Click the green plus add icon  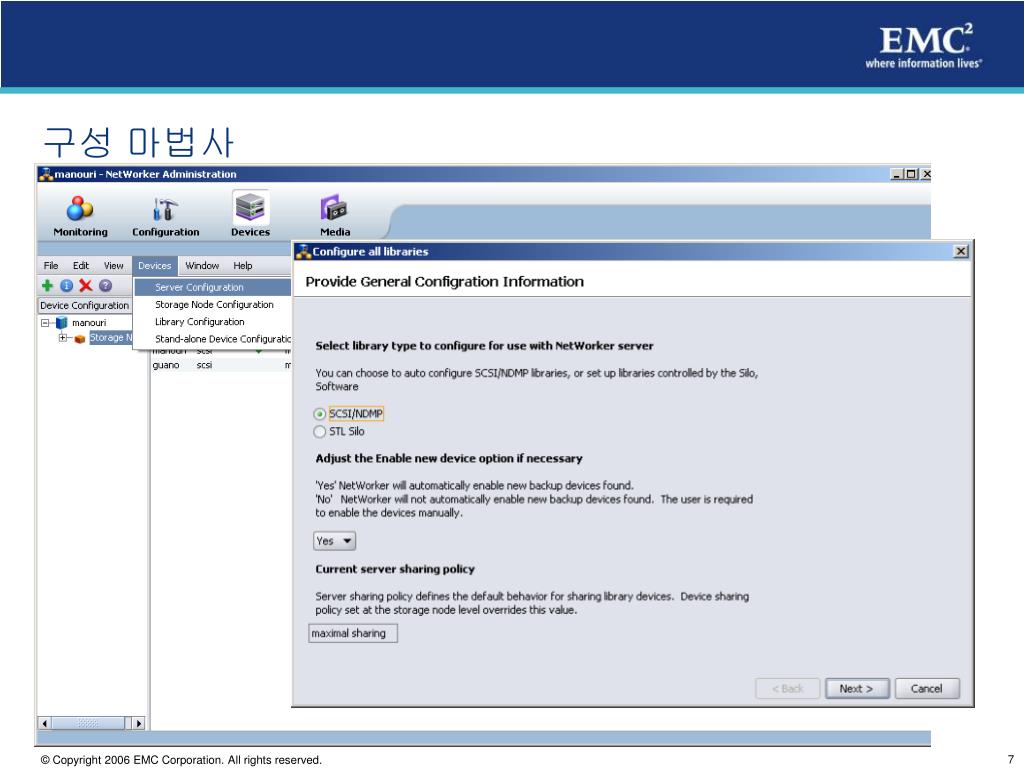47,285
